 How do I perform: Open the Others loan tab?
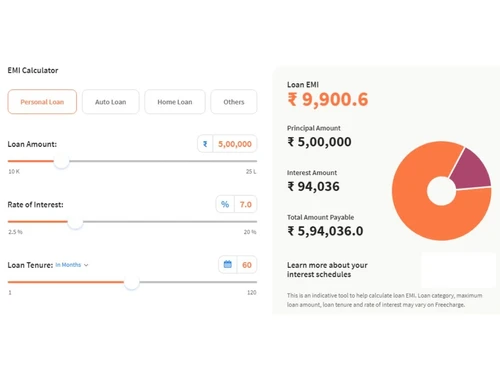click(x=234, y=102)
